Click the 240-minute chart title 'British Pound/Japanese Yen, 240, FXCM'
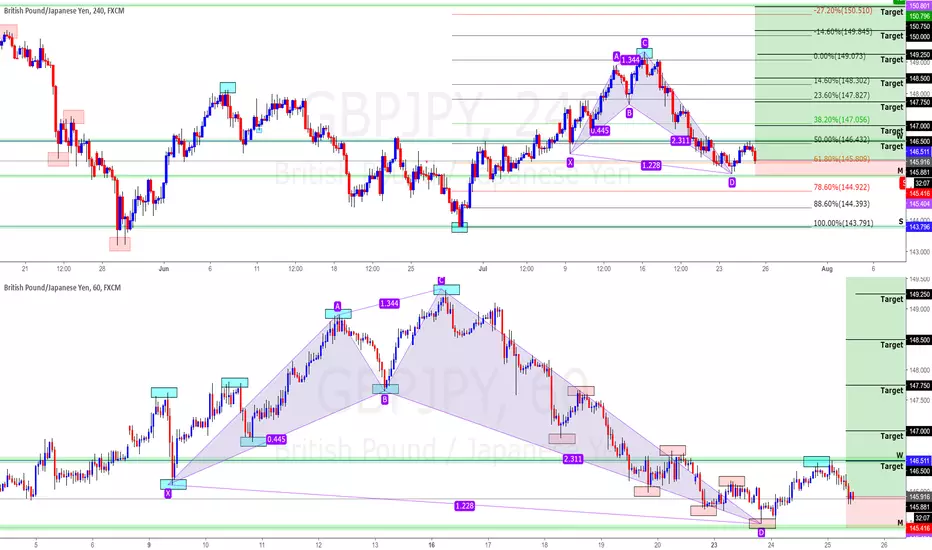The image size is (932, 550). [64, 11]
